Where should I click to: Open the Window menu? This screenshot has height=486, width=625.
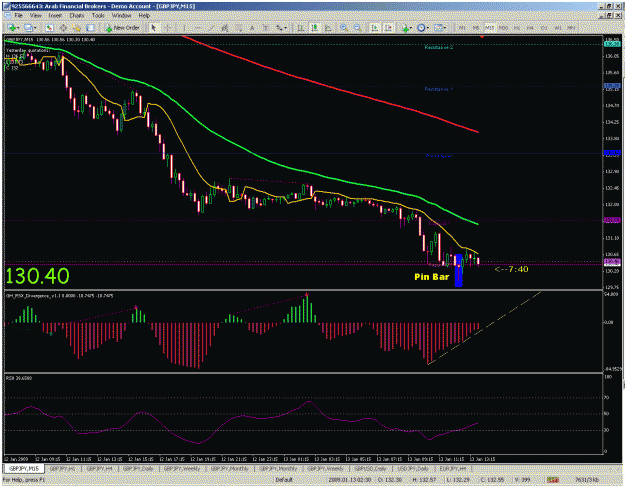point(121,16)
